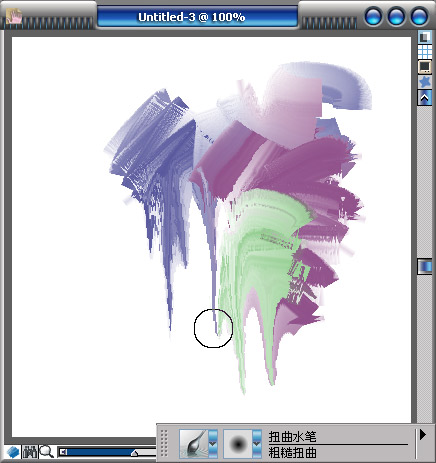Viewport: 436px width, 463px height.
Task: Open the brush category dropdown arrow
Action: 213,444
